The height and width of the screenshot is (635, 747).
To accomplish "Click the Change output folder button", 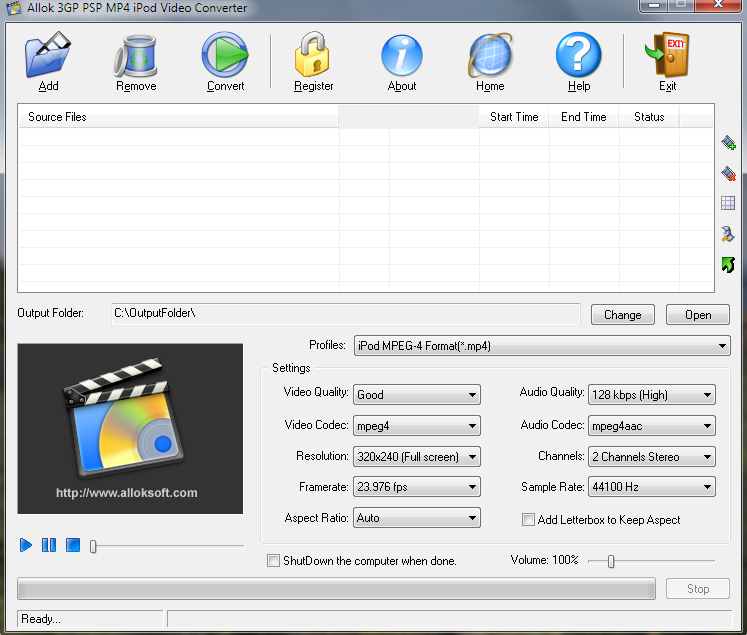I will (623, 314).
